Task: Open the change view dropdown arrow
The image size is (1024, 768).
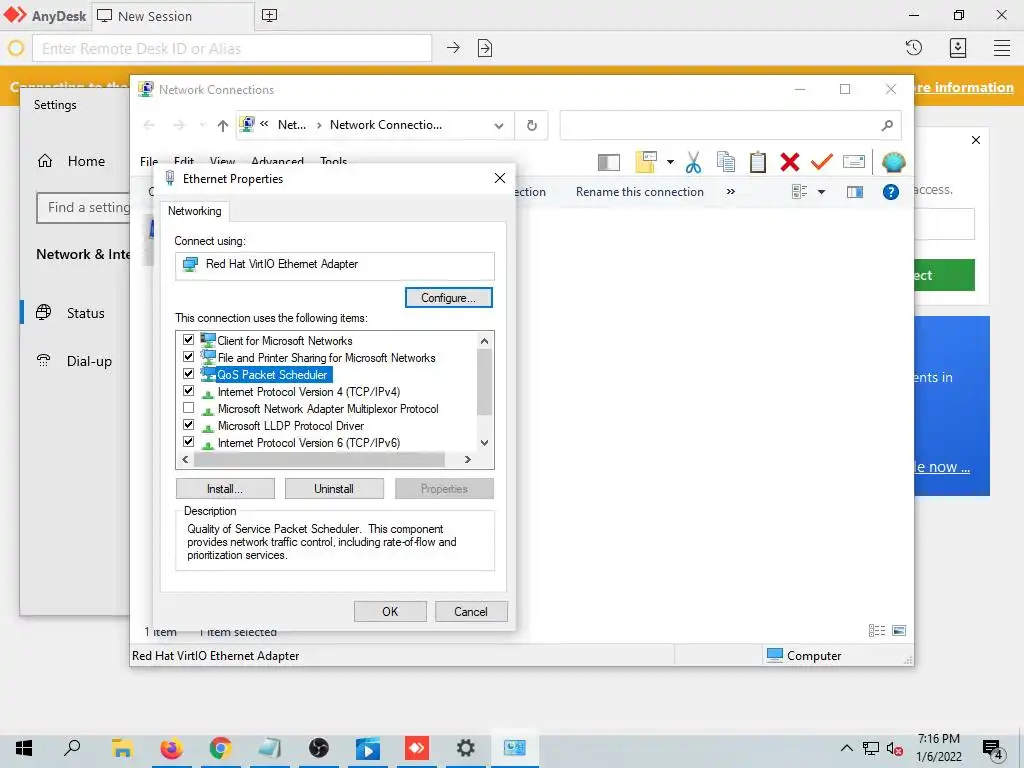Action: 822,192
